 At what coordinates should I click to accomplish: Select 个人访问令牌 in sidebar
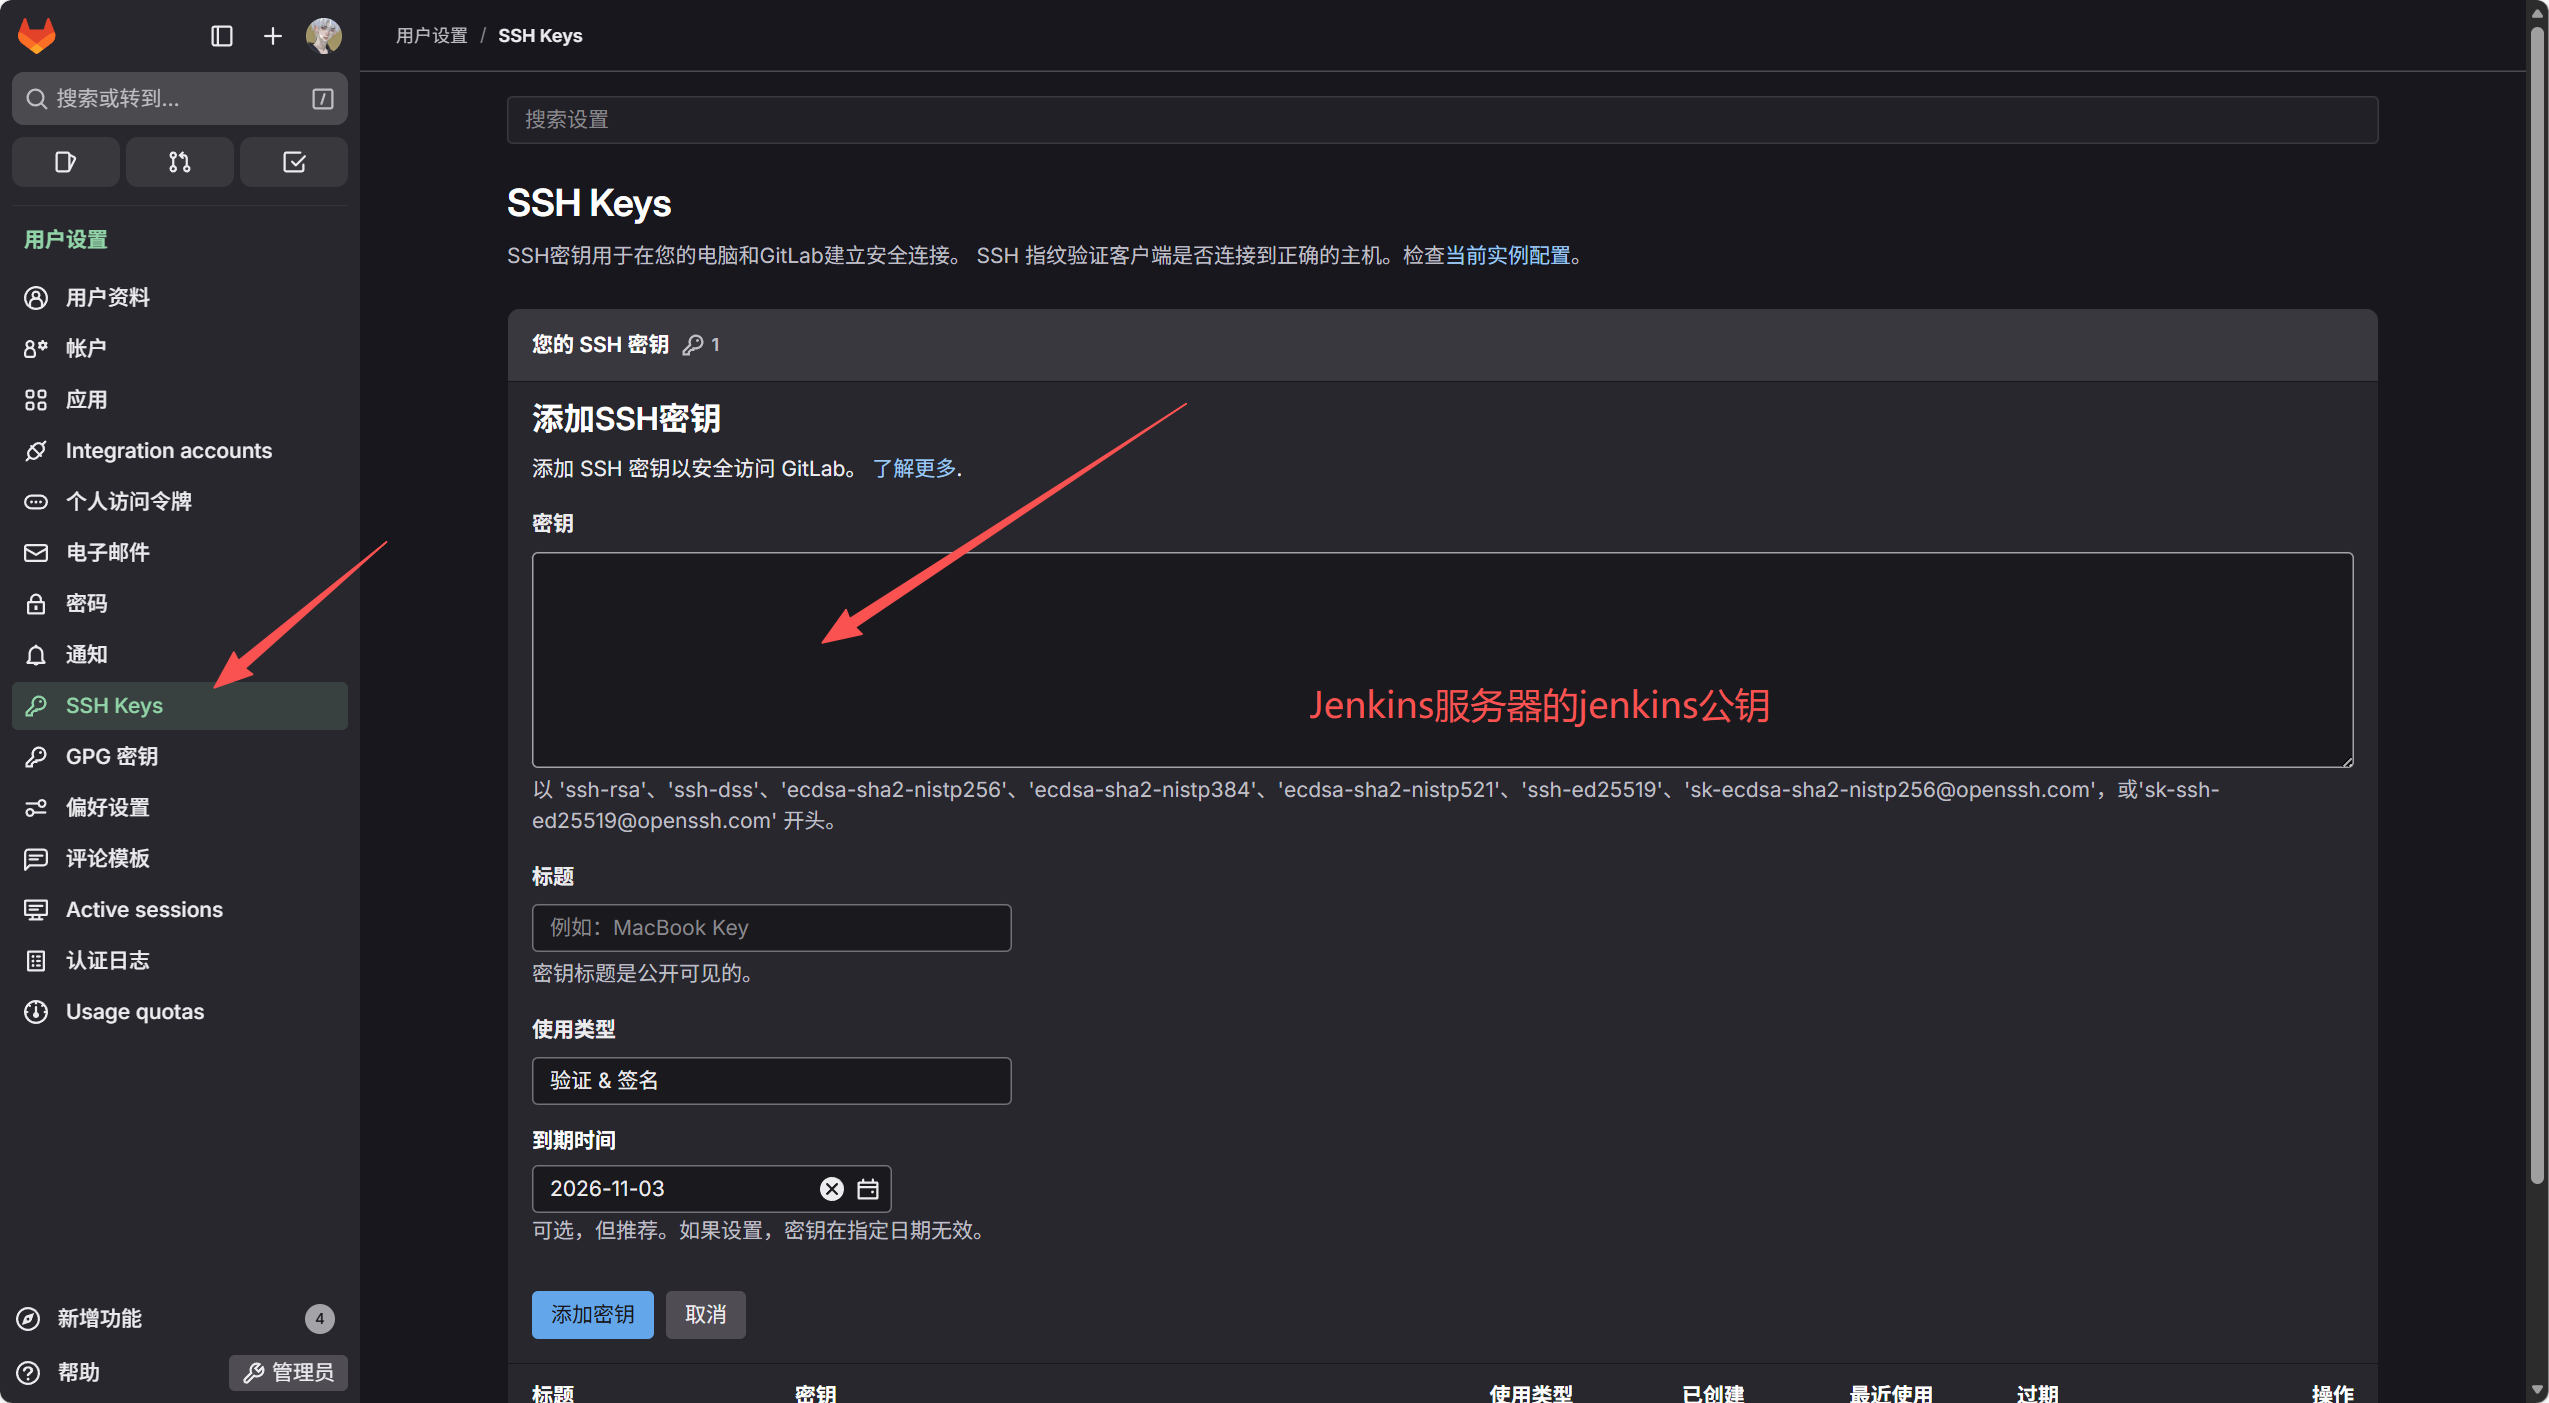click(128, 501)
